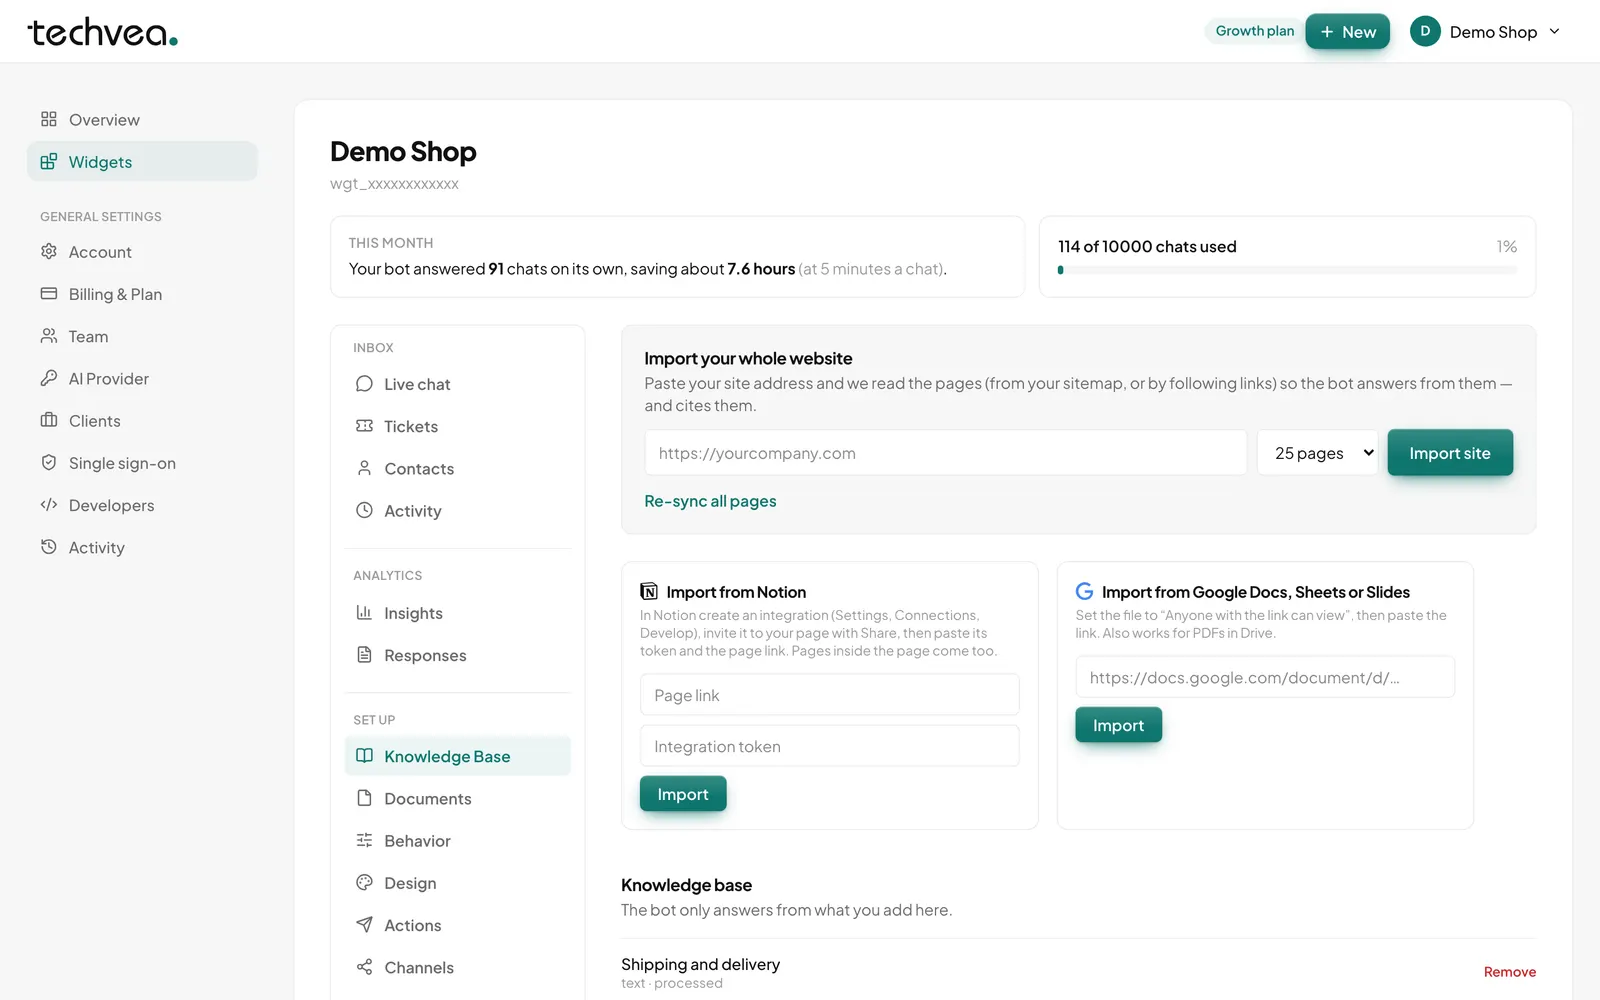Click the Clients briefcase icon

tap(48, 420)
